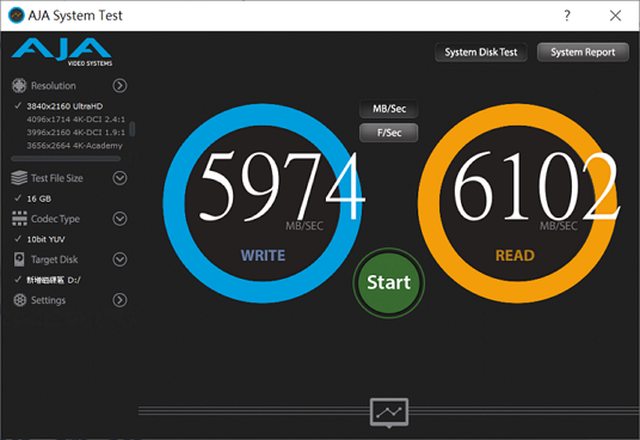Screen dimensions: 640x440
Task: Collapse the Target Disk chevron
Action: [x=120, y=260]
